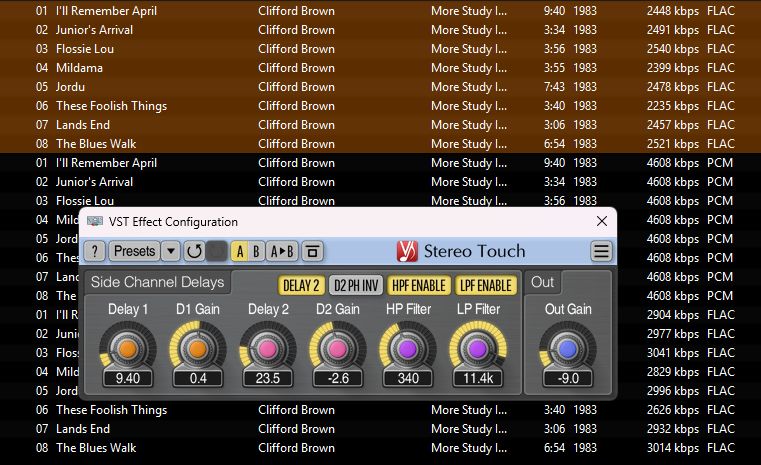Click the help question mark button

click(95, 251)
